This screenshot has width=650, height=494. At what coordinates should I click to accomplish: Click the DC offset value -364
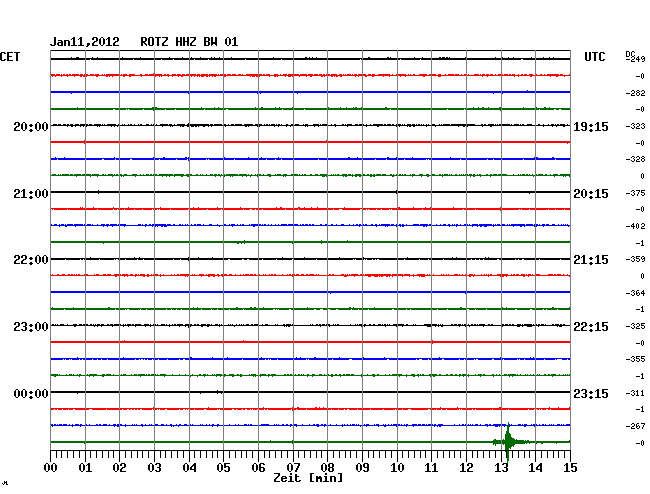635,293
